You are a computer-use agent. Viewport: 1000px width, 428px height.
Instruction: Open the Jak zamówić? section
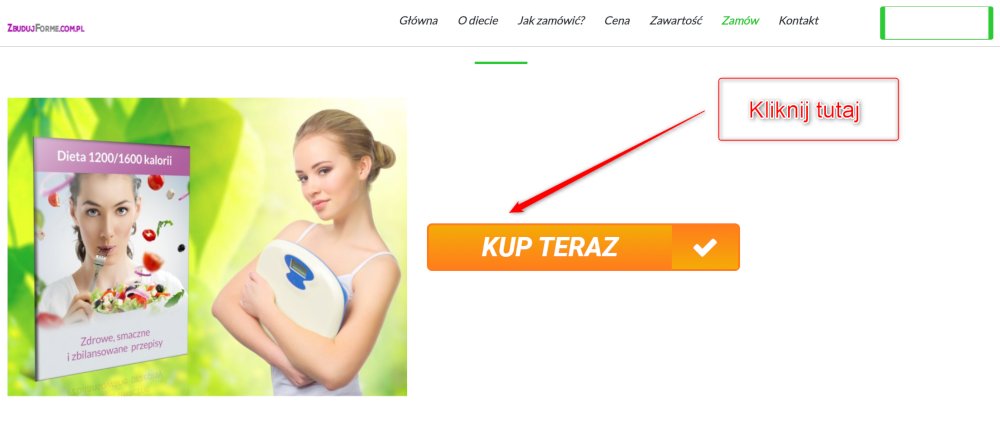tap(551, 20)
